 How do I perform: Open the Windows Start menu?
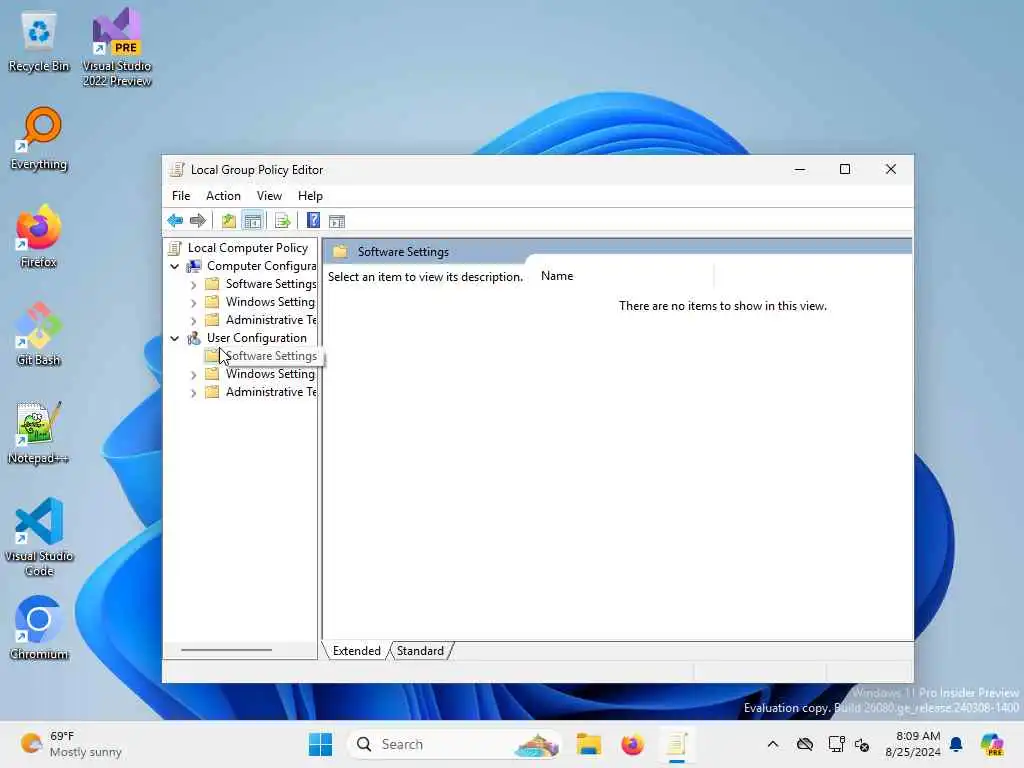coord(320,744)
